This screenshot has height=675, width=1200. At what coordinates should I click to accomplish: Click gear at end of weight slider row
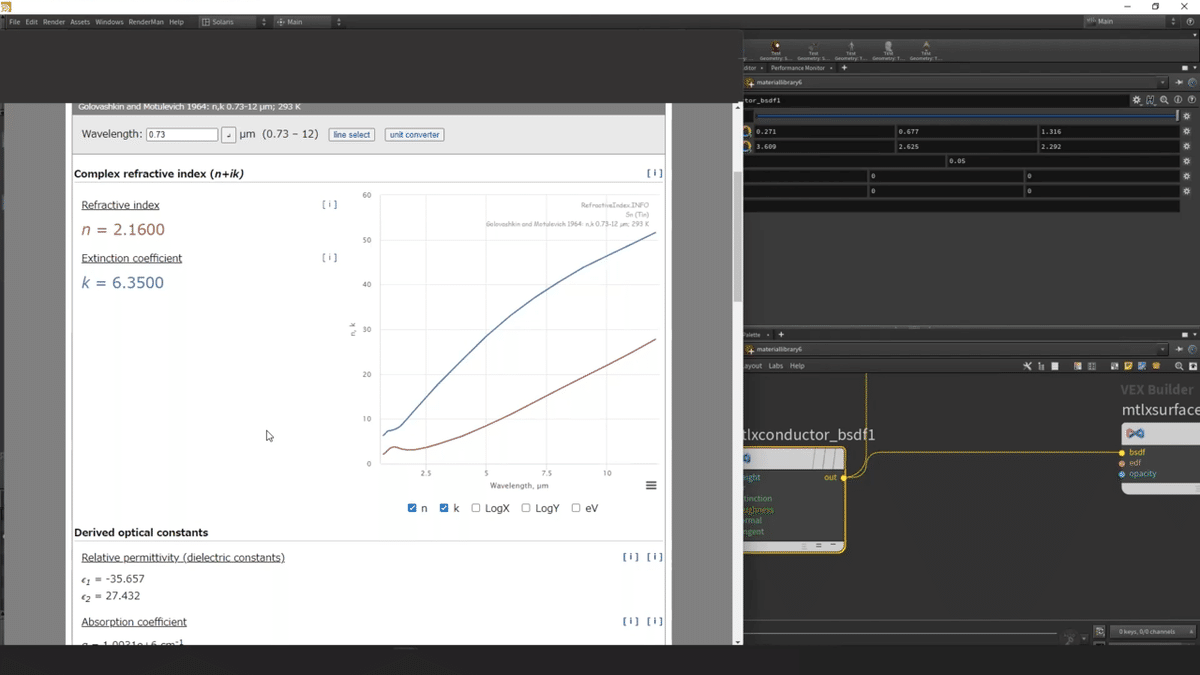coord(1187,116)
